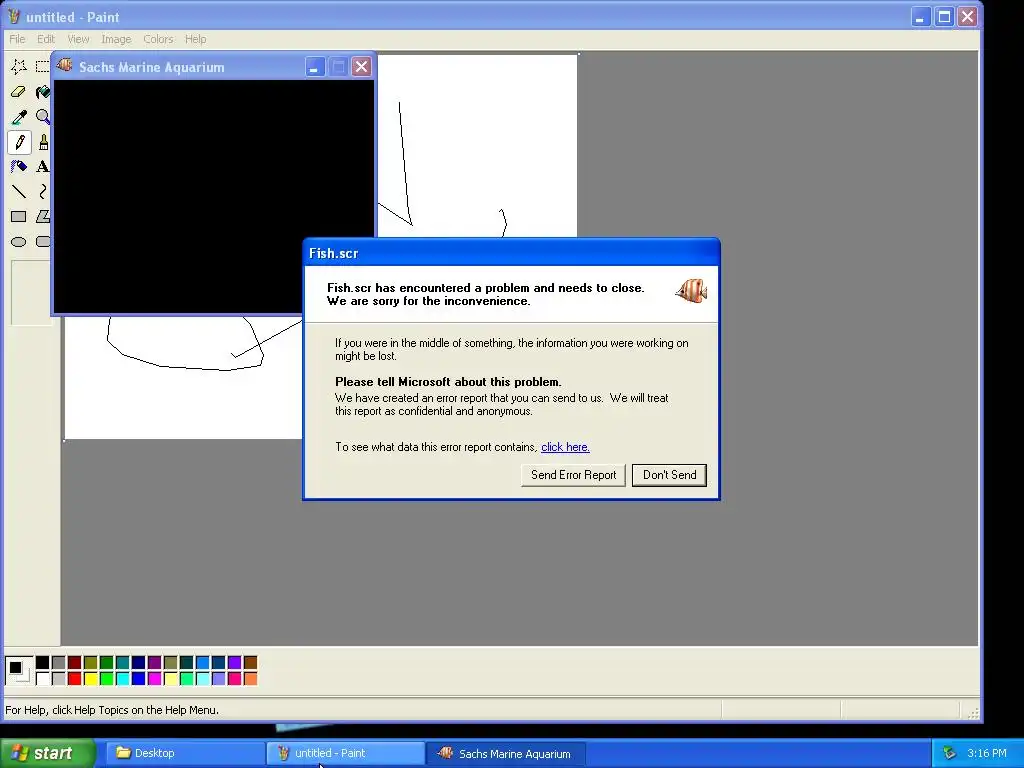Maximize/restore the Paint window
Image resolution: width=1024 pixels, height=768 pixels.
[x=944, y=16]
